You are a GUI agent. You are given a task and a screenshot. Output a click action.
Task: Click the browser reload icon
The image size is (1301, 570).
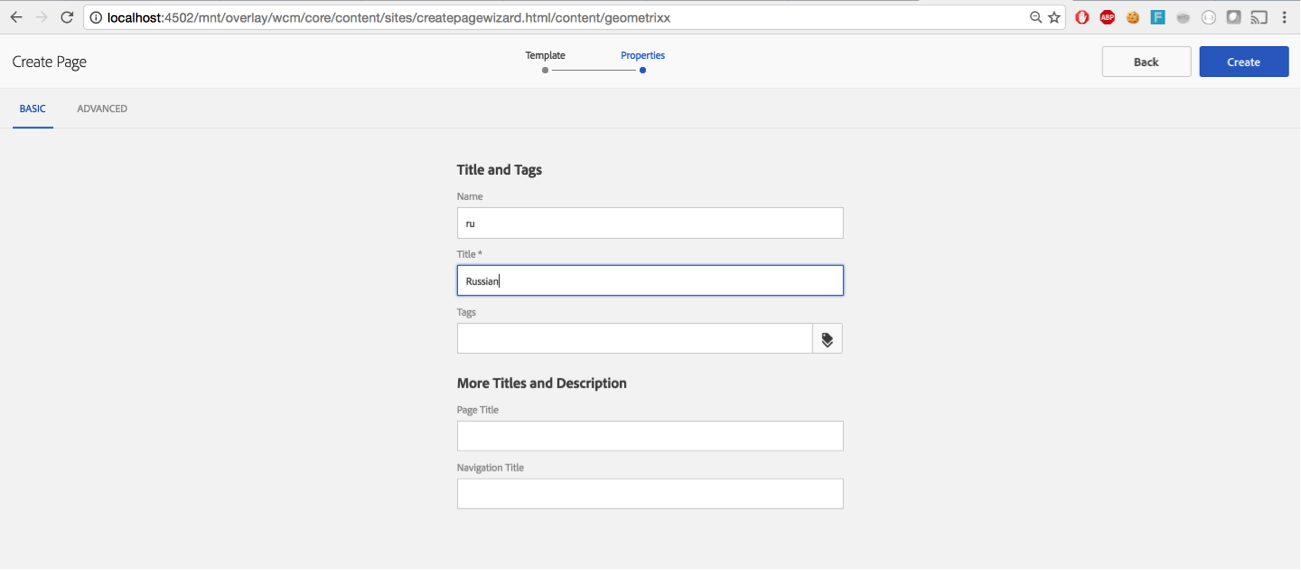(67, 17)
